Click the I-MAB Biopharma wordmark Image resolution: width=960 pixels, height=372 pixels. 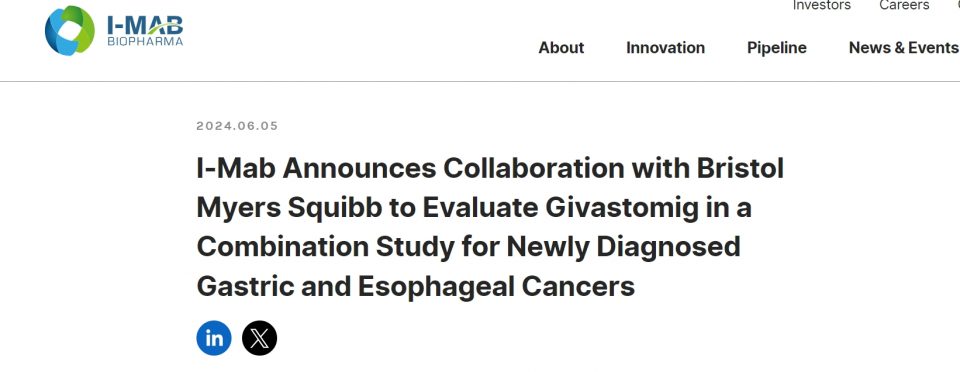145,31
